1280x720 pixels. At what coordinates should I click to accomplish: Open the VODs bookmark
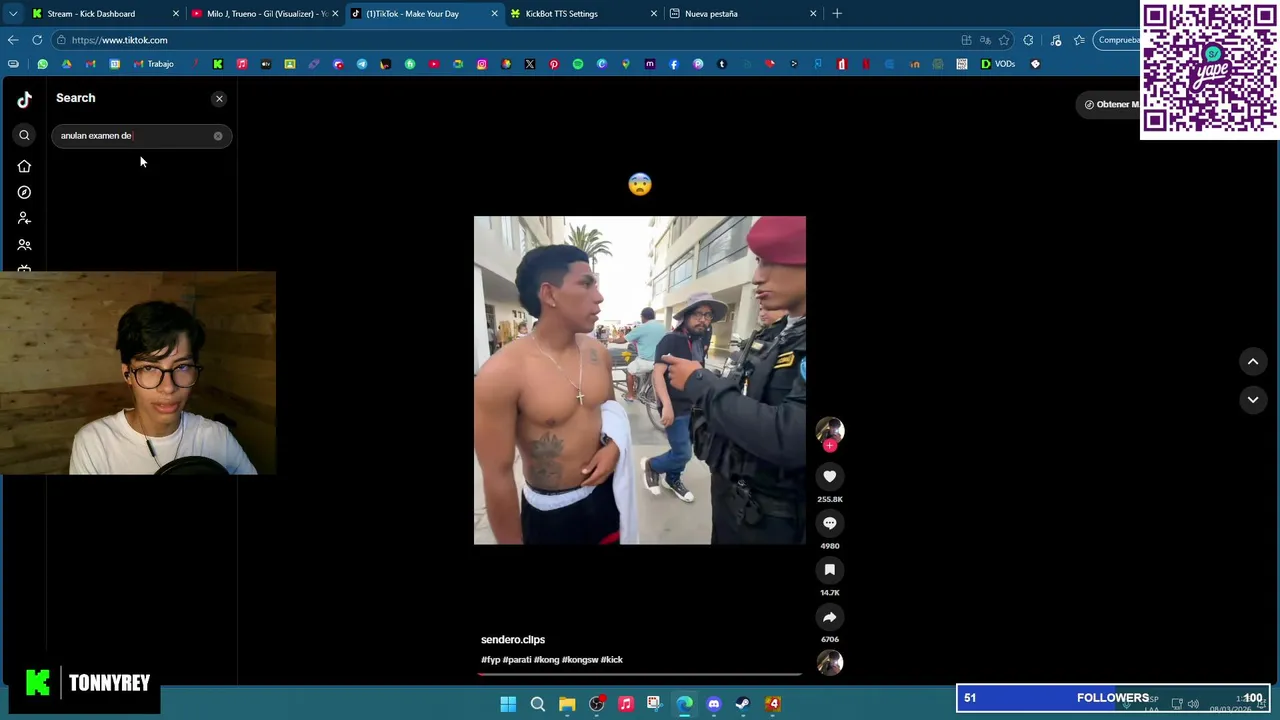(998, 64)
